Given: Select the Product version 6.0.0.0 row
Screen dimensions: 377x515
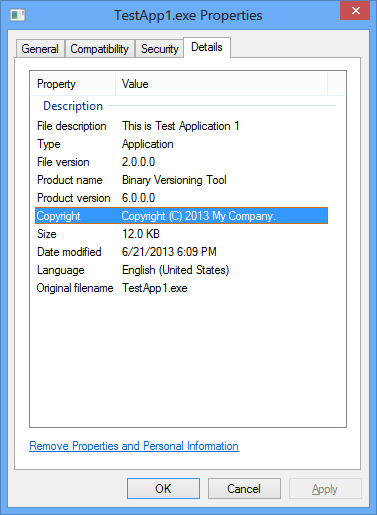Looking at the screenshot, I should coord(181,198).
